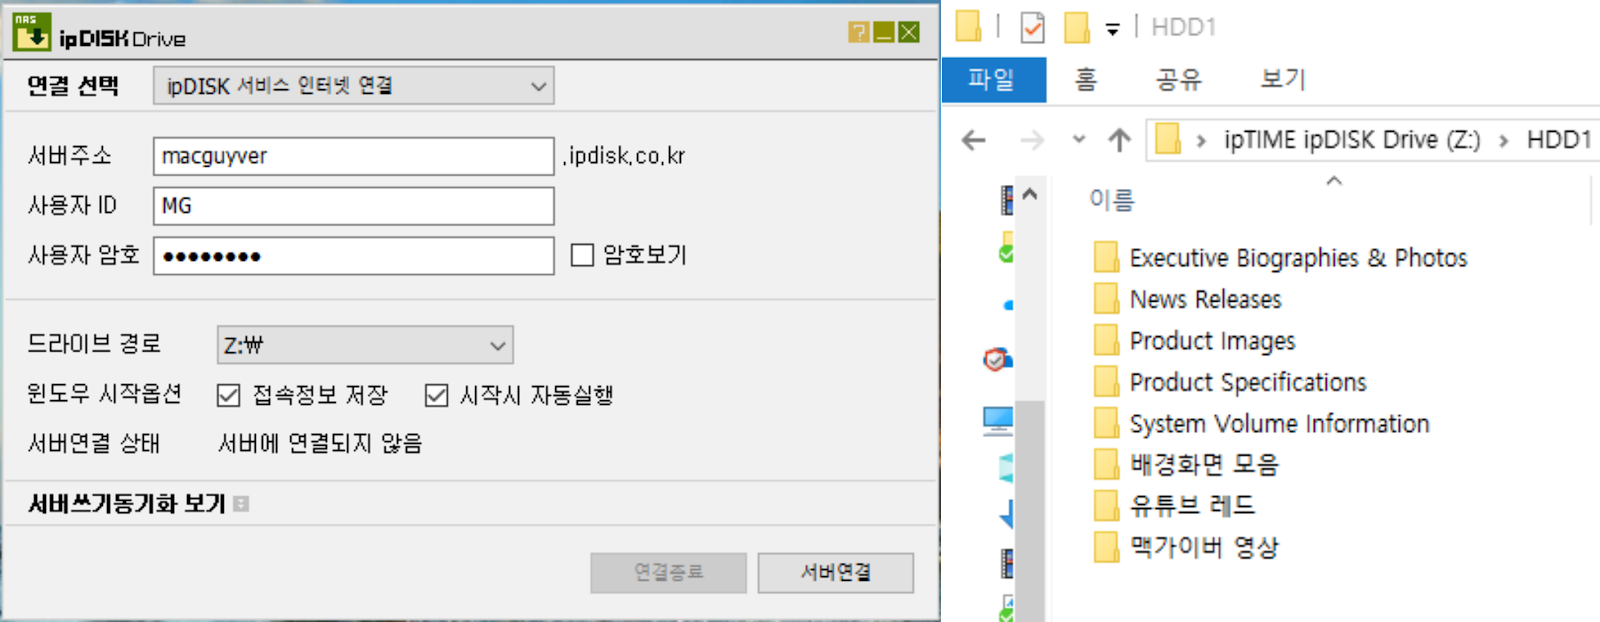This screenshot has width=1600, height=622.
Task: Click the 맥가이버 영상 folder icon
Action: click(x=1106, y=547)
